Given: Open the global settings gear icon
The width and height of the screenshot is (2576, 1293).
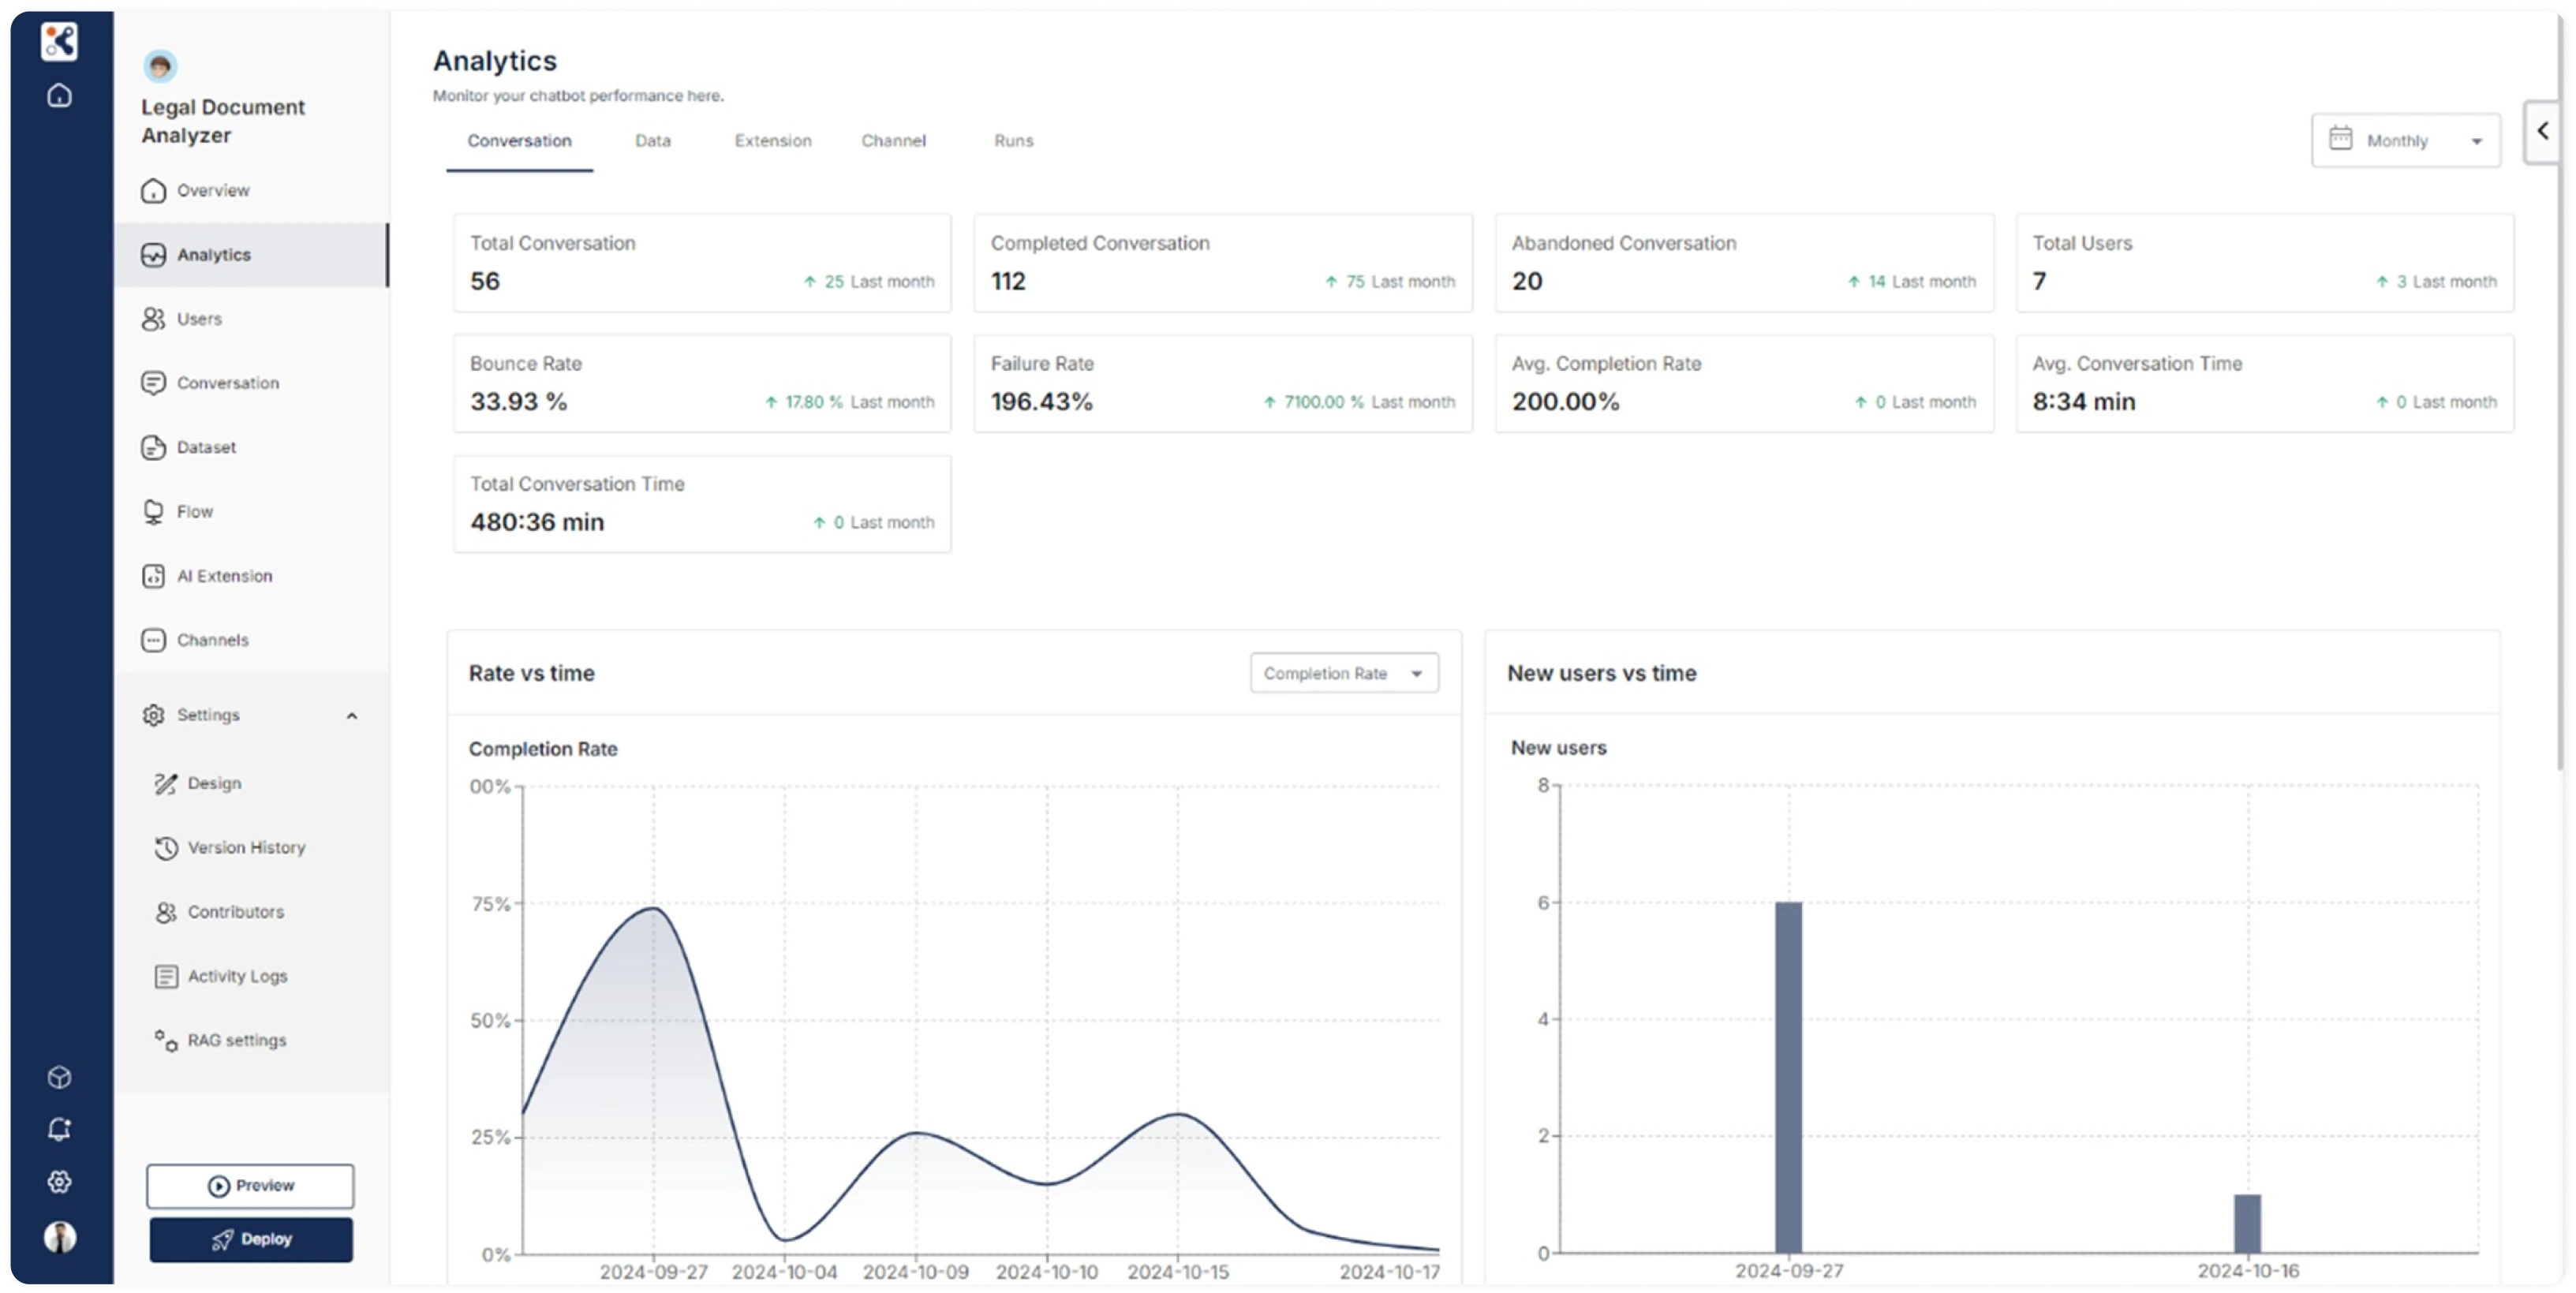Looking at the screenshot, I should point(60,1182).
